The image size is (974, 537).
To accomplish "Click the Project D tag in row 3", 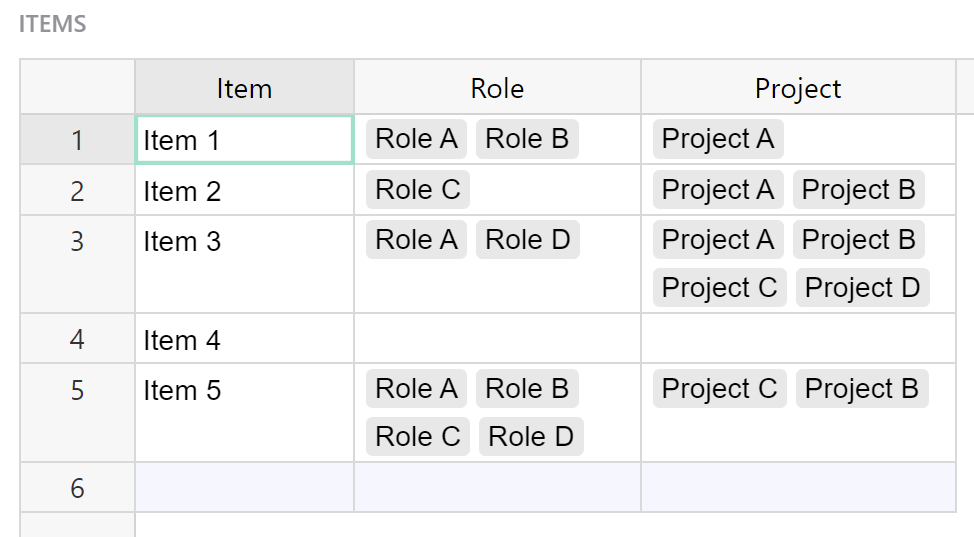I will tap(862, 287).
